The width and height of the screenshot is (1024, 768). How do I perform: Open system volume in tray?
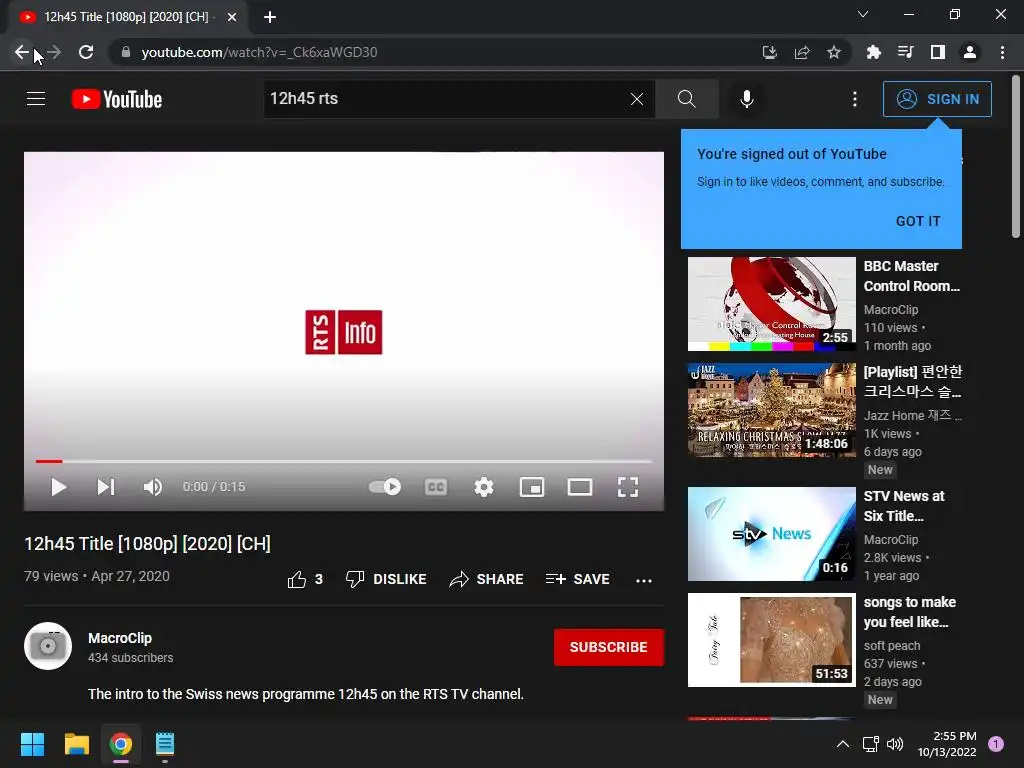click(895, 744)
